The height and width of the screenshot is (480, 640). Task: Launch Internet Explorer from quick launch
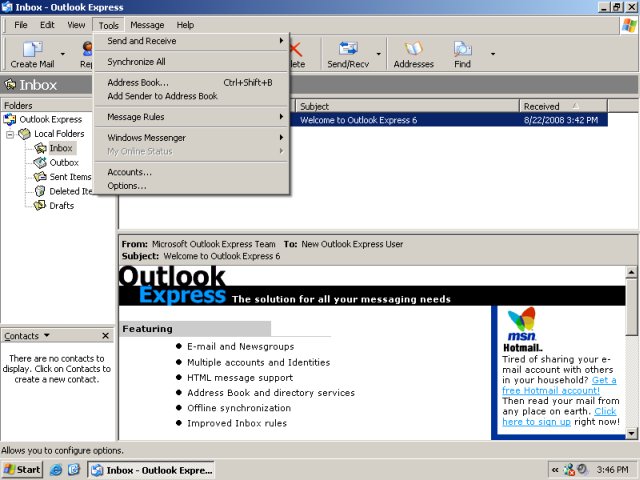[56, 470]
